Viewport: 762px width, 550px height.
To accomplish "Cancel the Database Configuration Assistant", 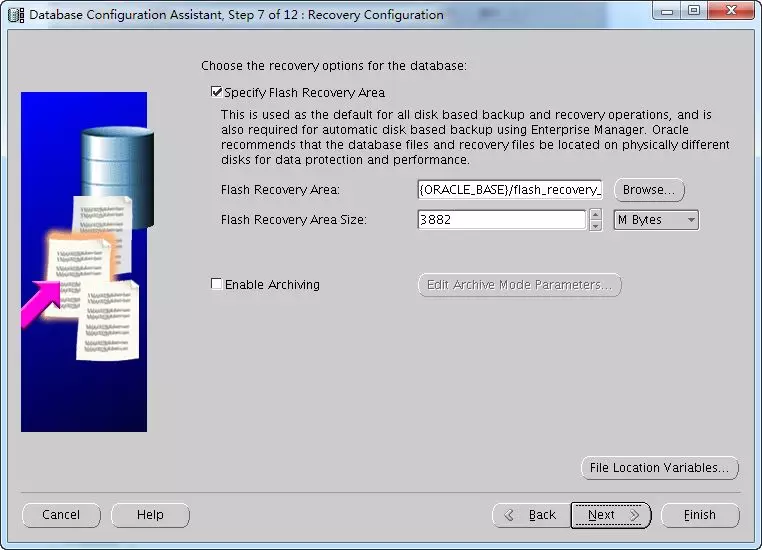I will click(x=61, y=515).
